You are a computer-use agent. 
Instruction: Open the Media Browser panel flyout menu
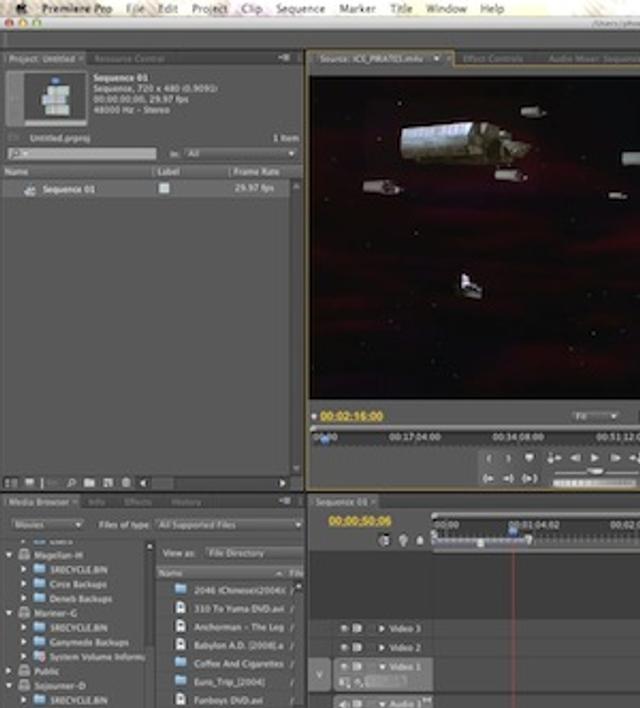pyautogui.click(x=285, y=501)
